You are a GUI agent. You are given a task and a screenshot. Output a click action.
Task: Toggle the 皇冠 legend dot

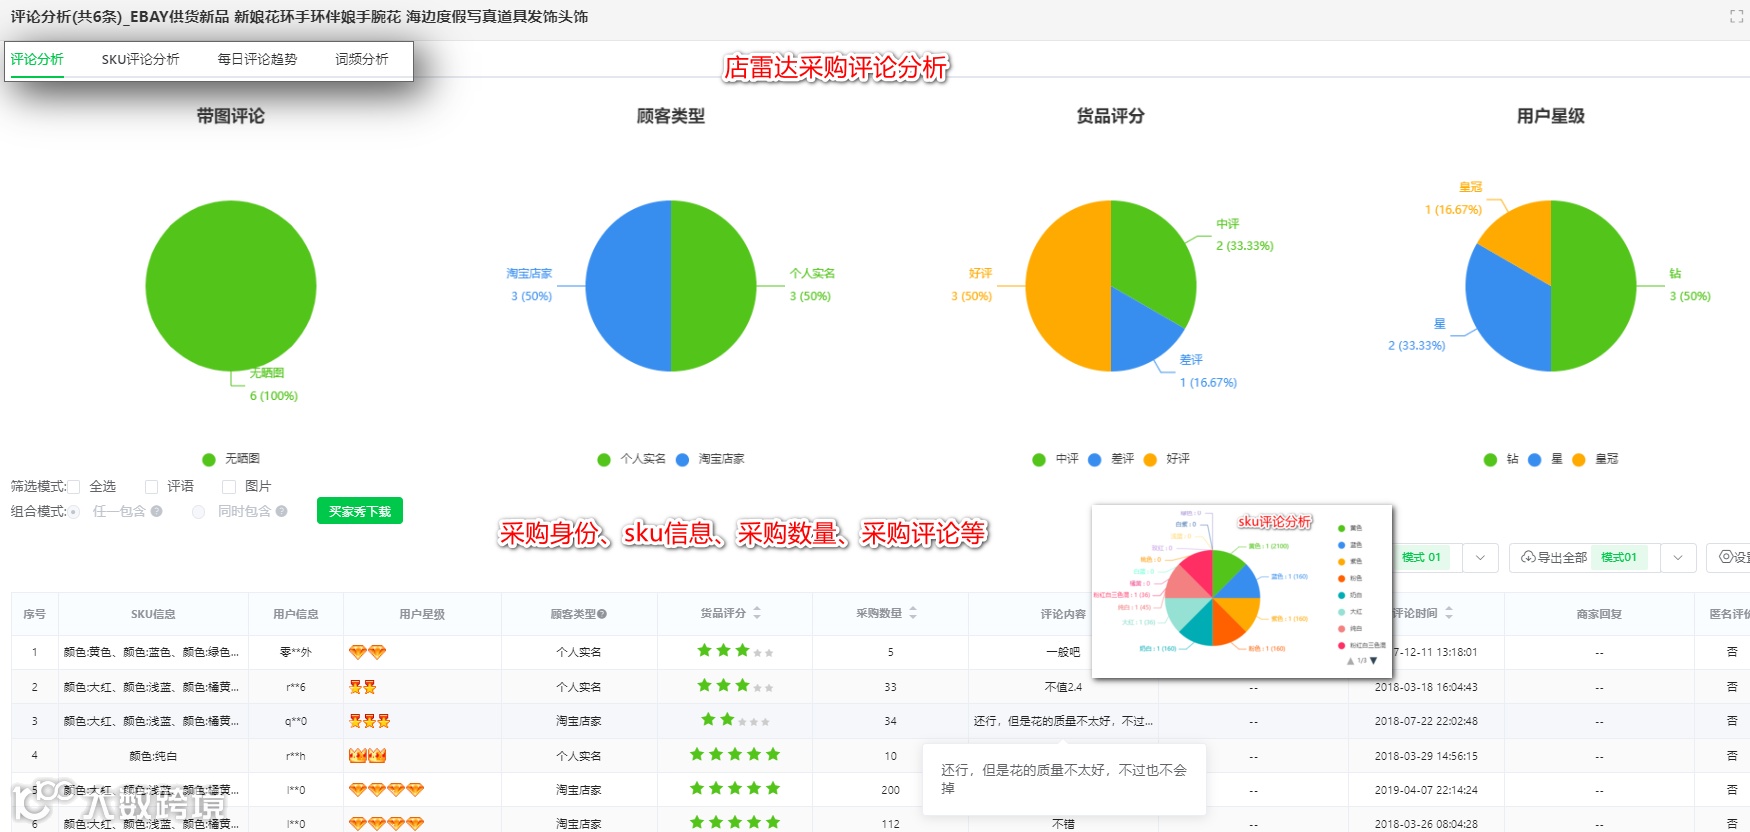click(1578, 460)
